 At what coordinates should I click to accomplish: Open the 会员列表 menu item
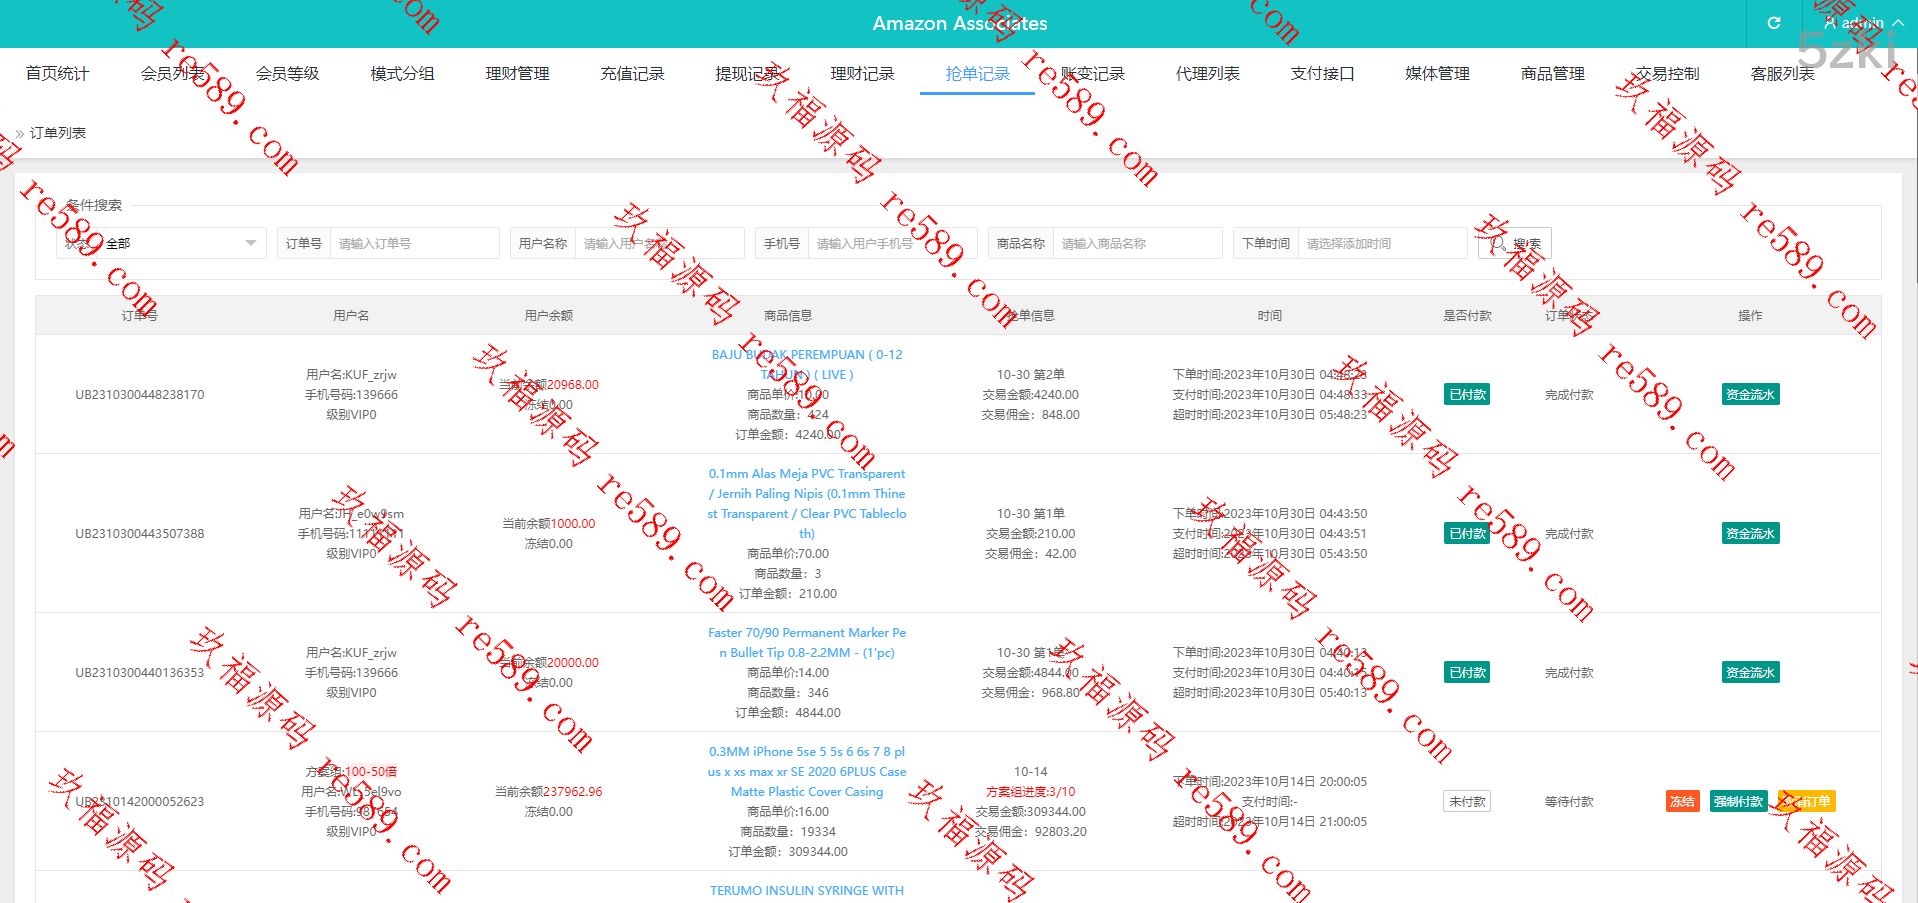click(x=173, y=73)
